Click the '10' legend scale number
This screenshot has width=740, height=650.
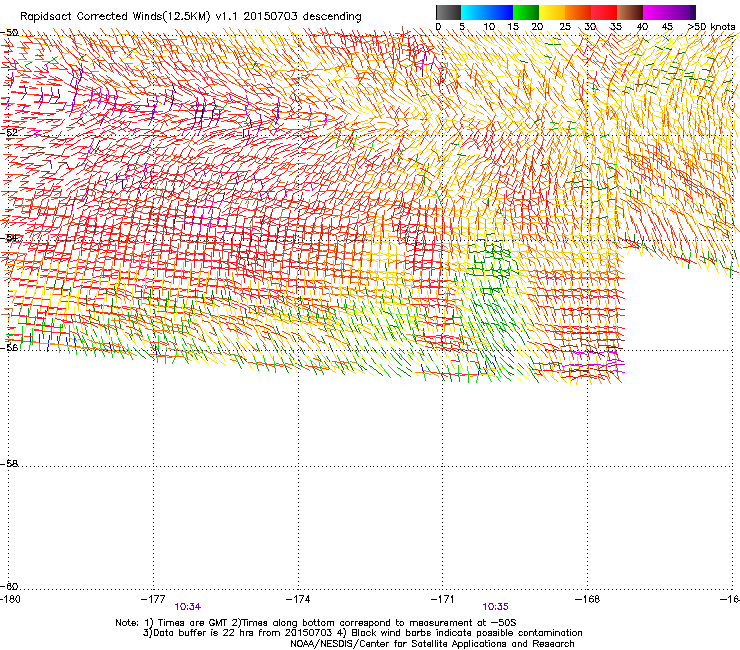pyautogui.click(x=489, y=27)
